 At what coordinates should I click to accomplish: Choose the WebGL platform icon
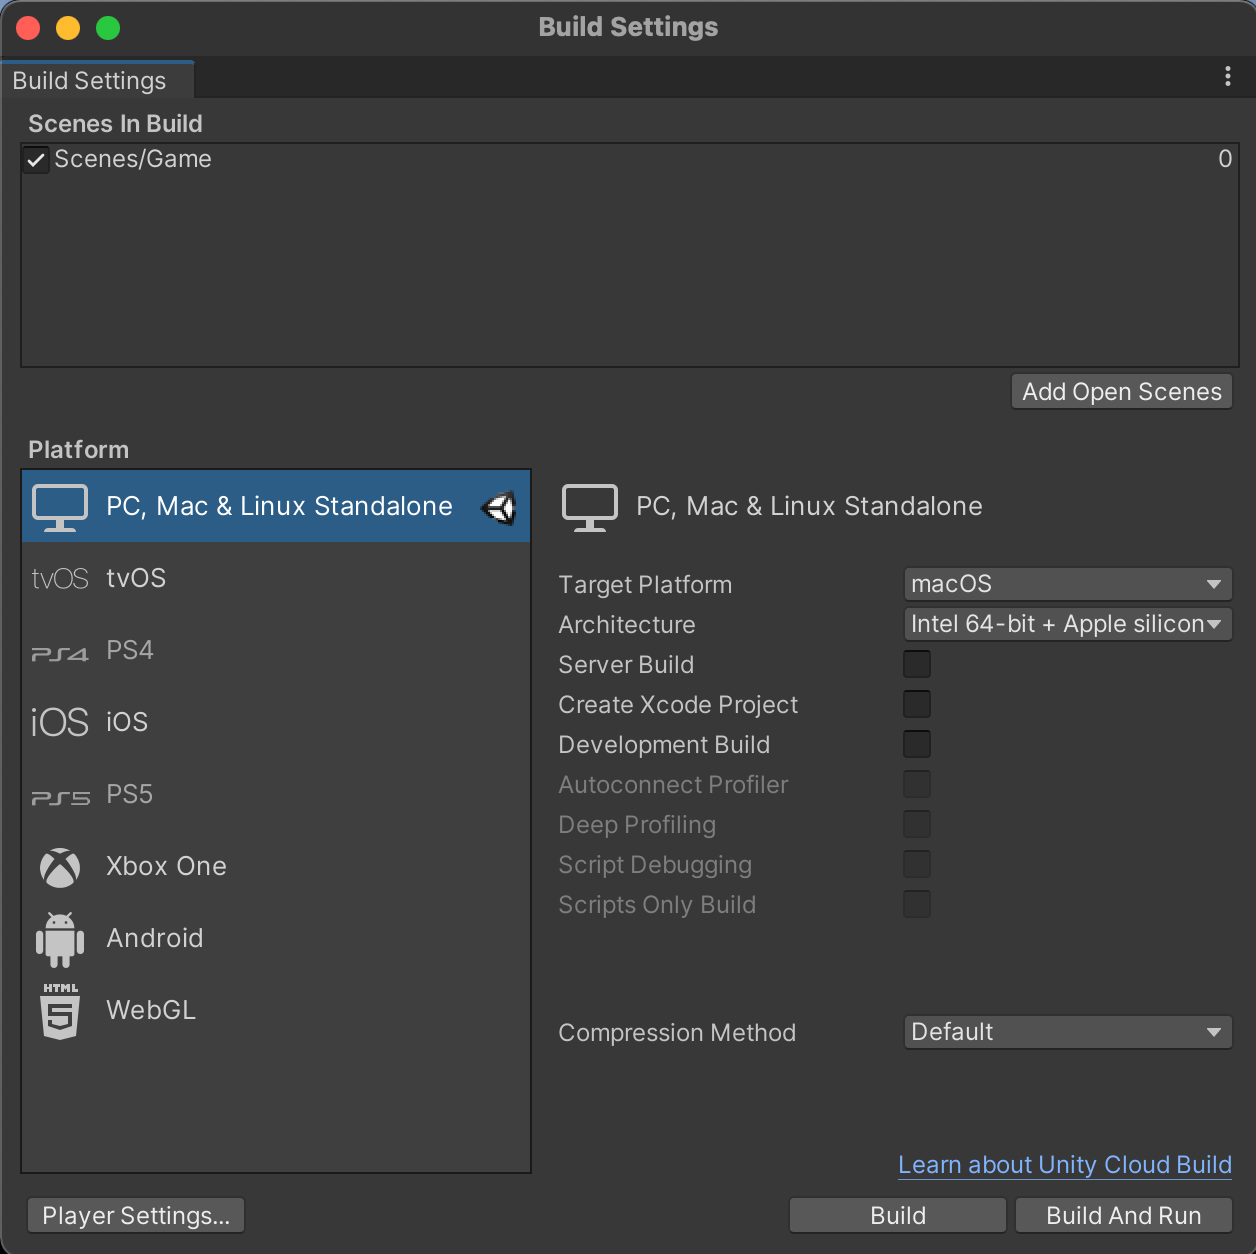pos(60,1011)
